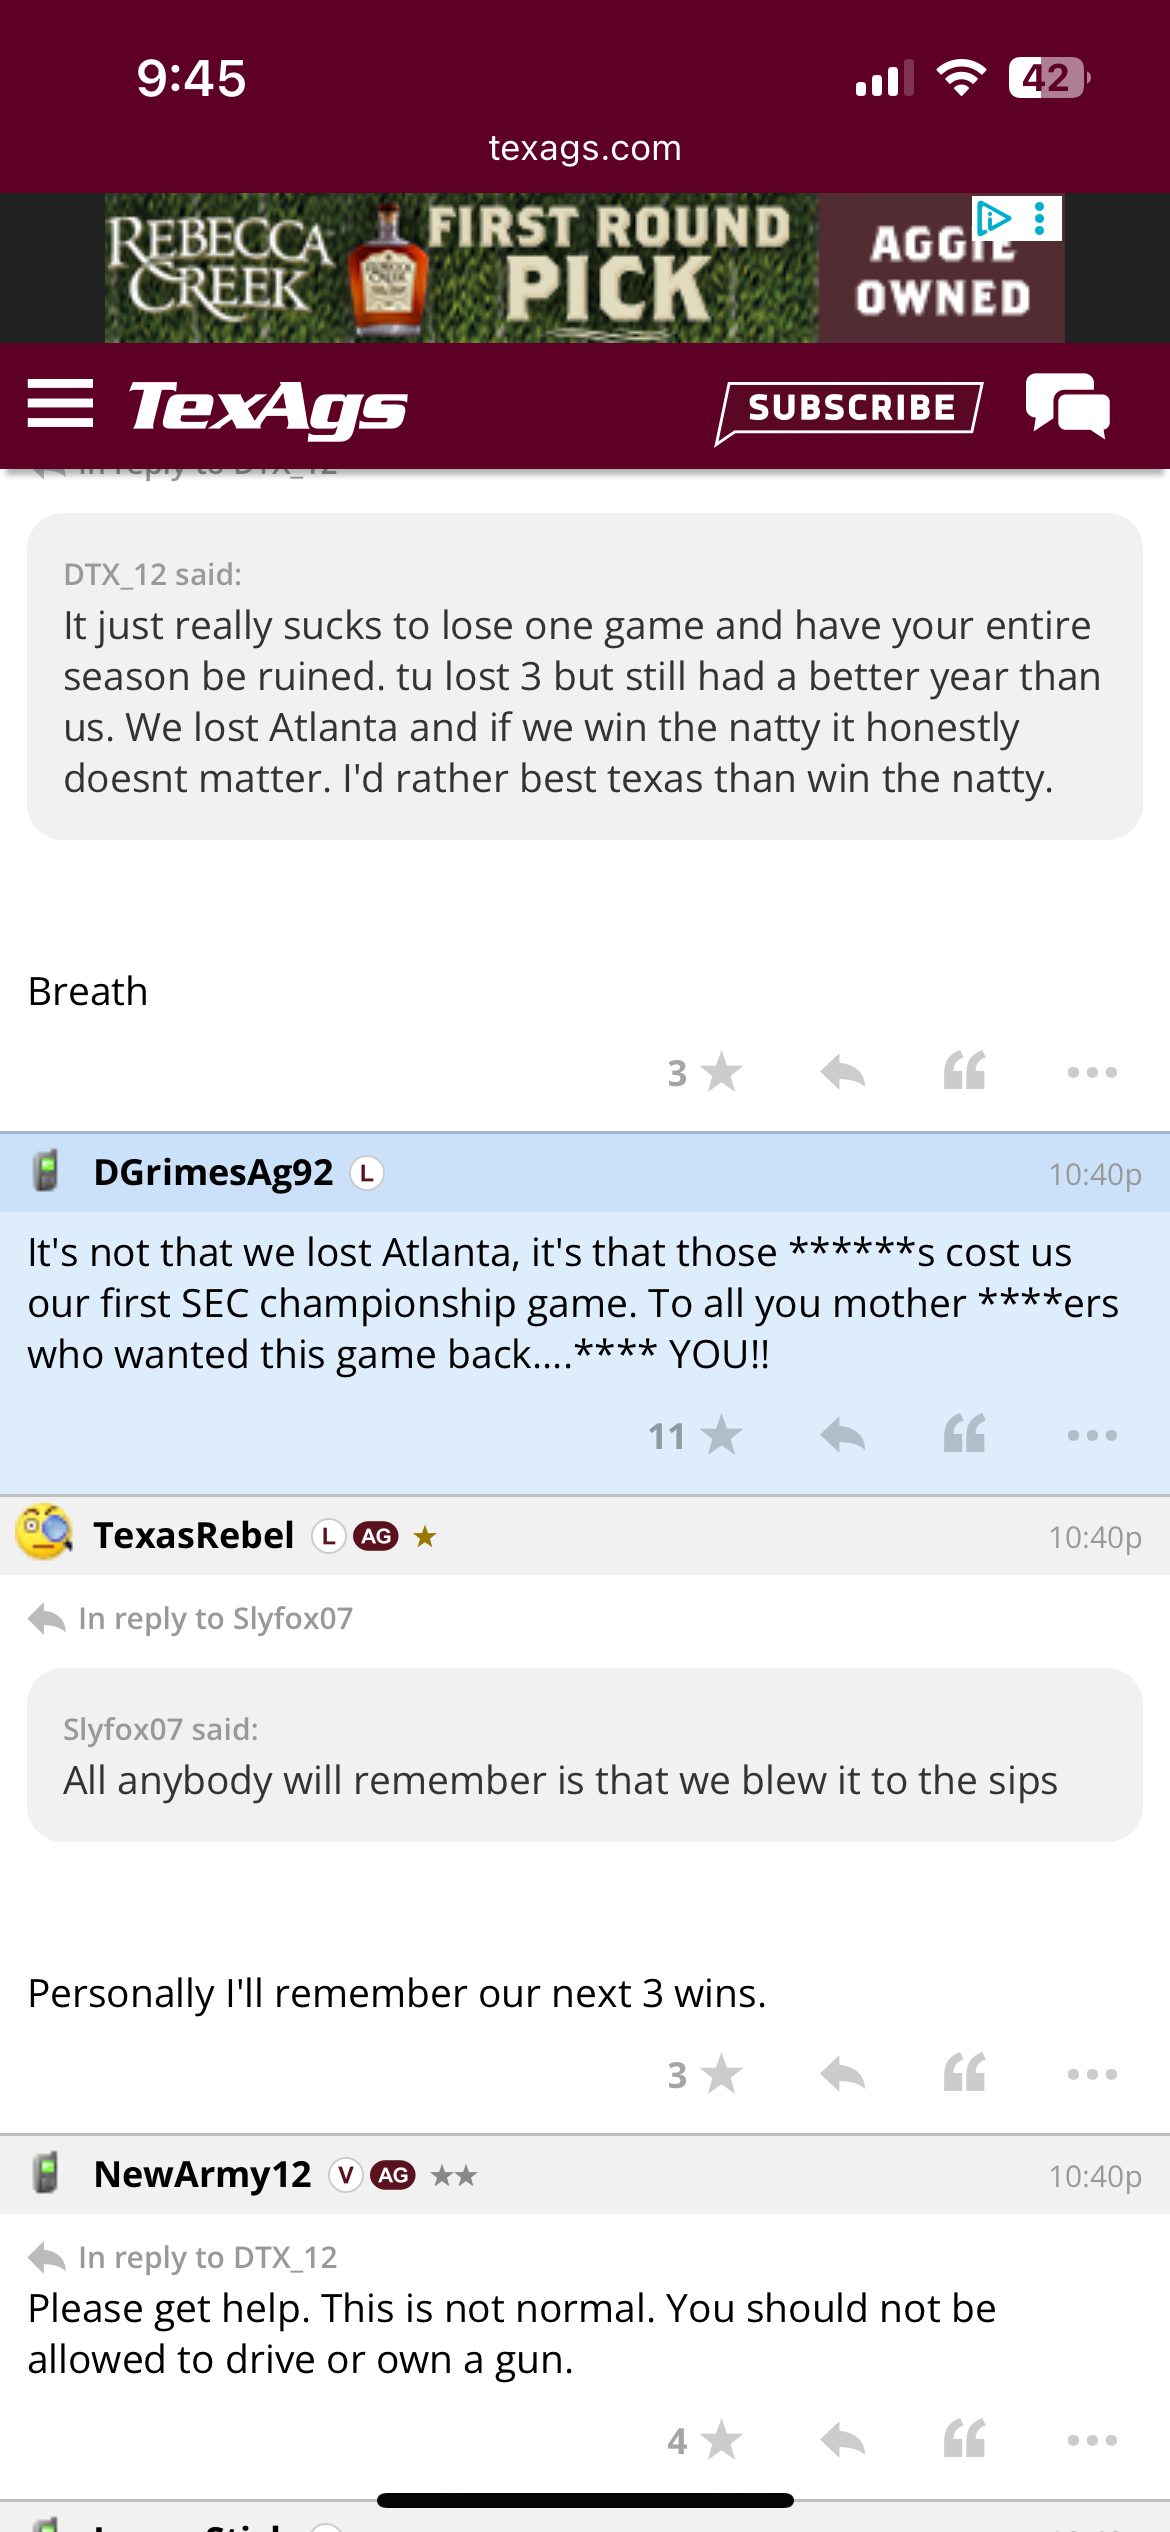
Task: Follow 'In reply to Slyfox07' link
Action: [215, 1618]
